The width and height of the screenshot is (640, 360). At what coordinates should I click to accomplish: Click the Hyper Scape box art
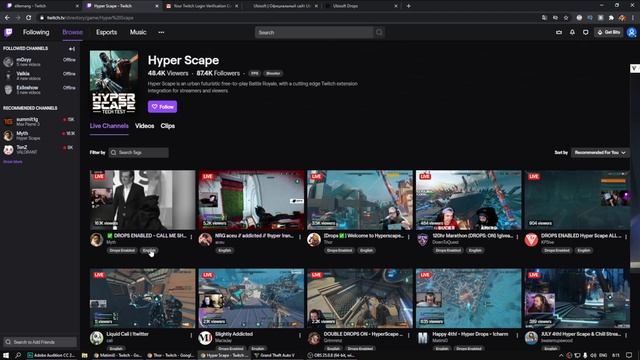click(x=114, y=82)
